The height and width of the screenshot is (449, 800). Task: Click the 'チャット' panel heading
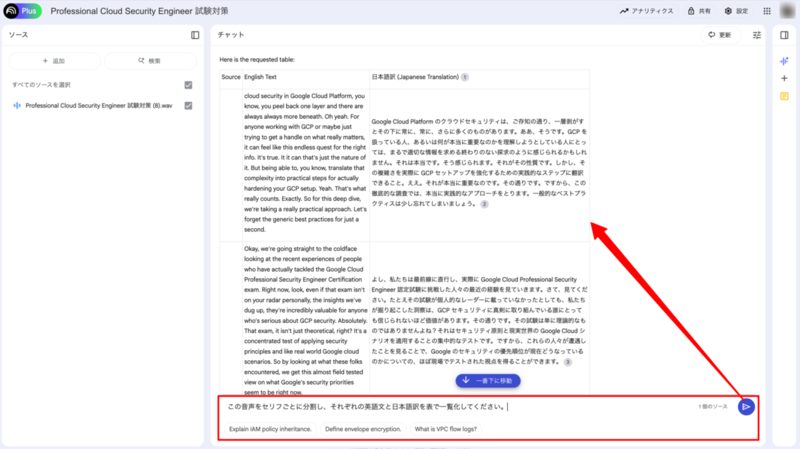(x=231, y=35)
